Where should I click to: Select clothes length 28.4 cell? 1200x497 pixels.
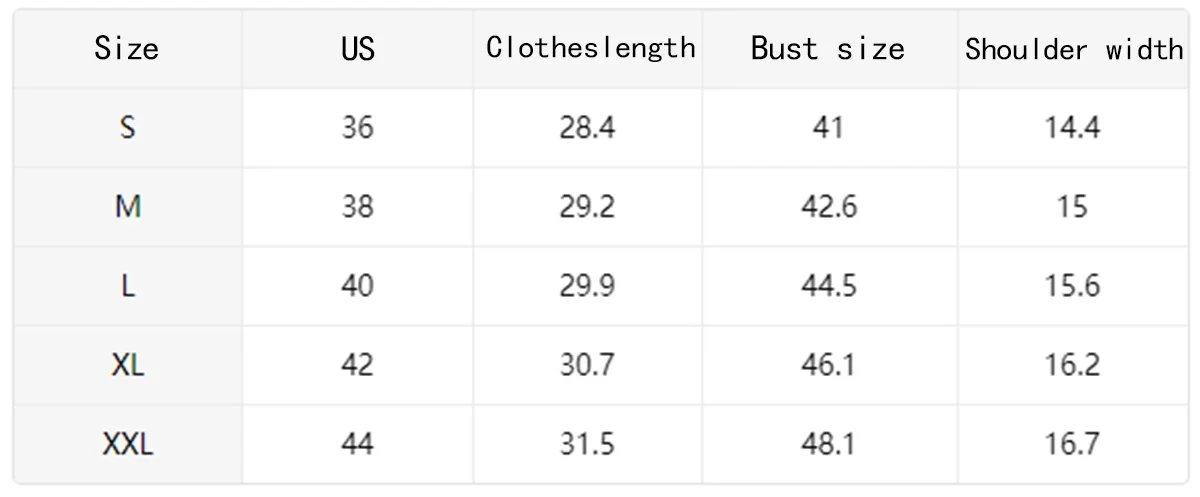588,127
